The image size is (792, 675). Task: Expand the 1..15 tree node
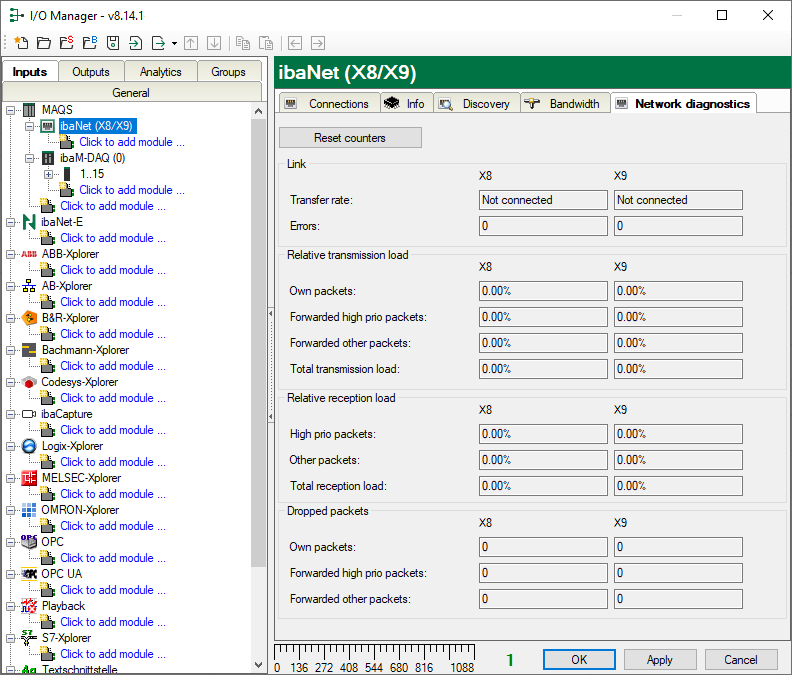48,174
